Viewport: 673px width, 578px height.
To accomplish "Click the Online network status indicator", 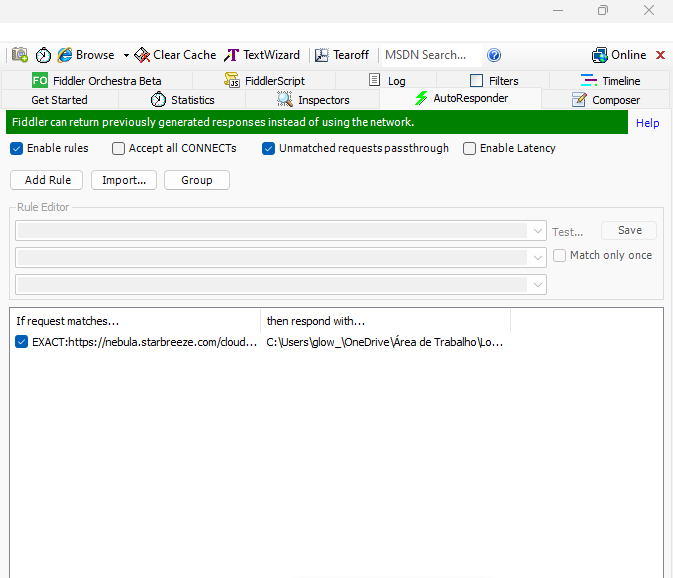I will pos(619,55).
